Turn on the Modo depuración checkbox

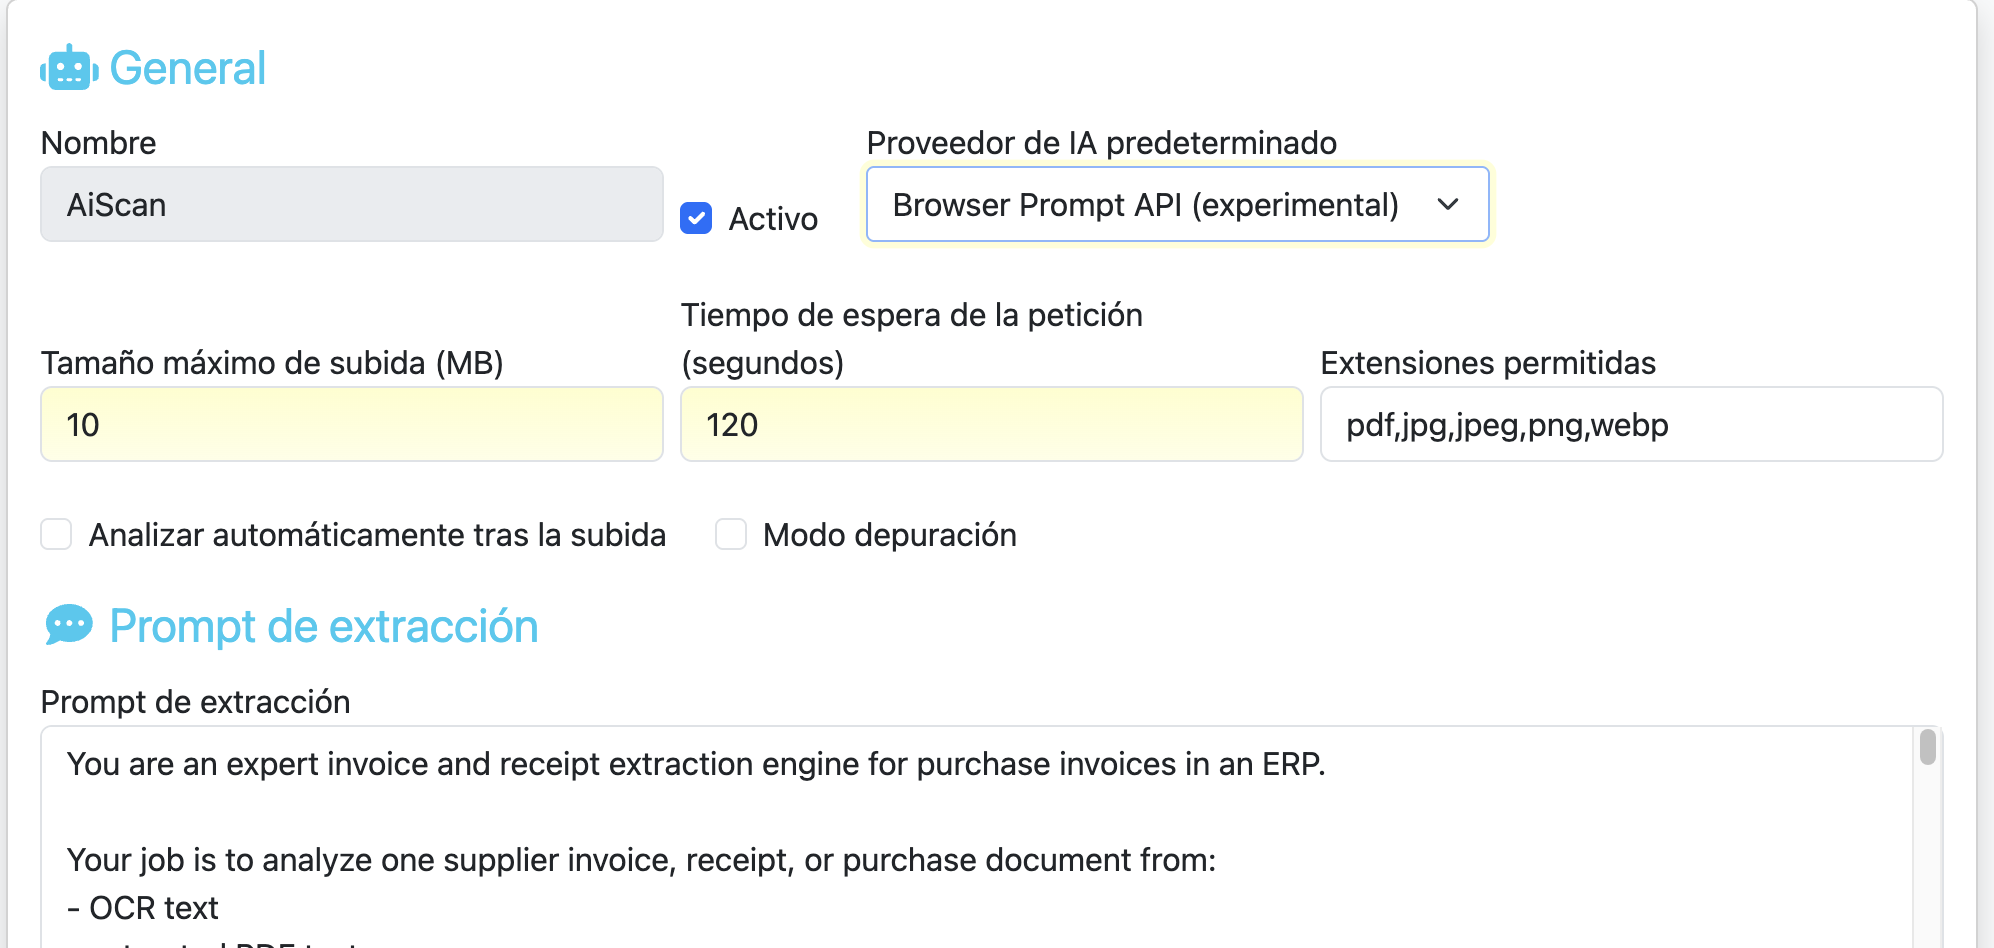[x=731, y=534]
